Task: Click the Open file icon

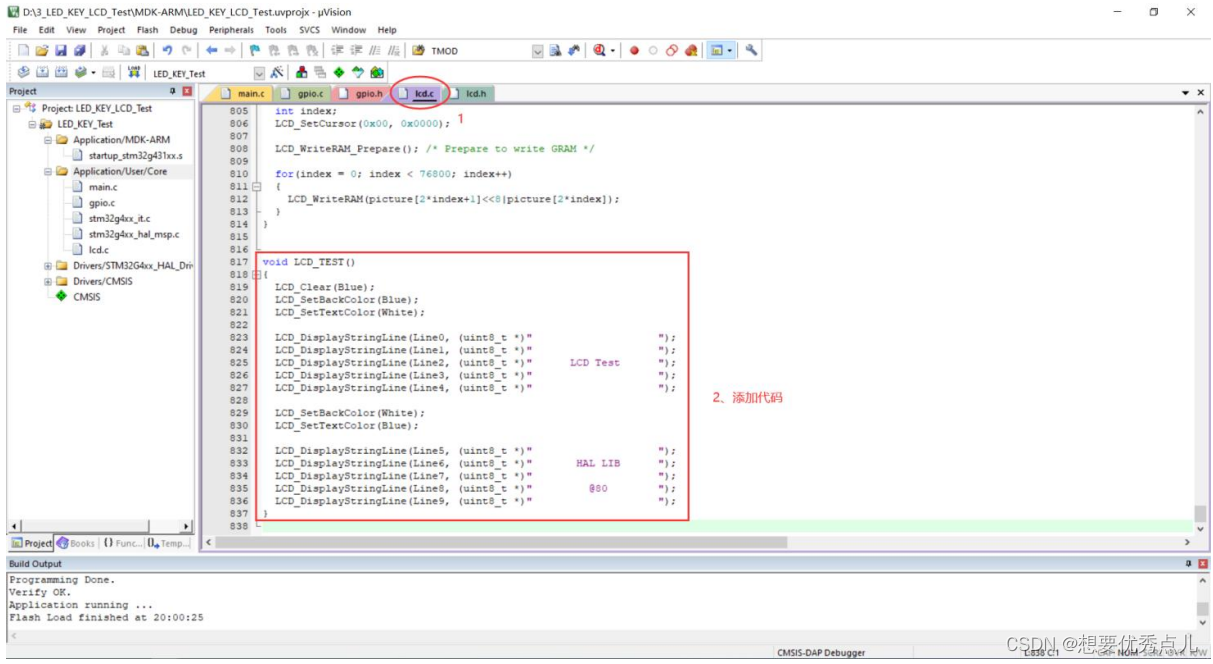Action: (42, 50)
